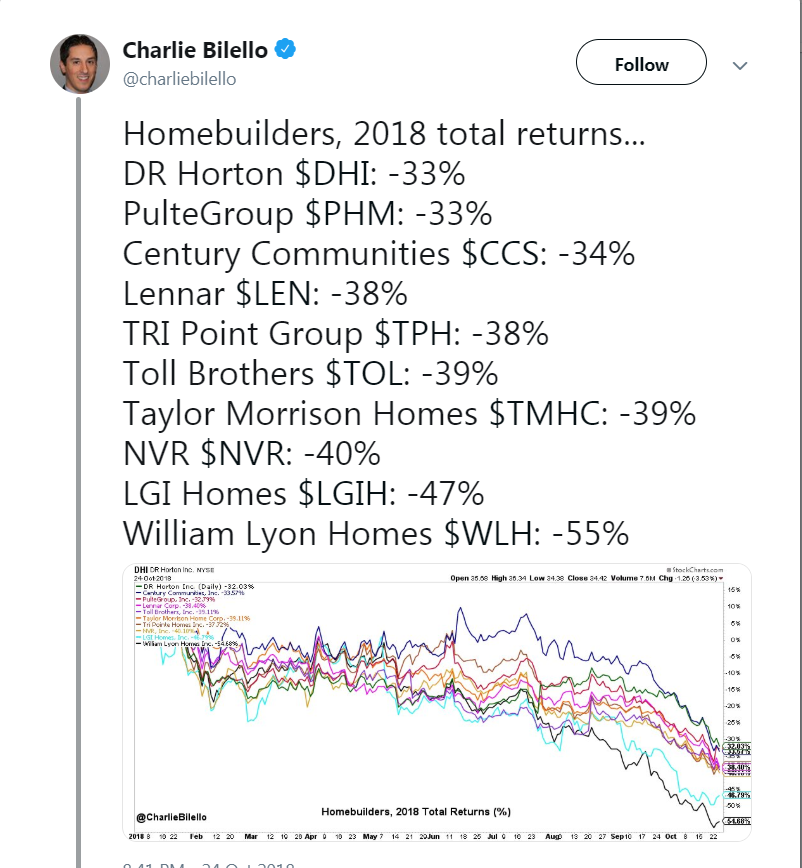The height and width of the screenshot is (868, 802).
Task: Click the $WLH cashtag
Action: coord(500,534)
